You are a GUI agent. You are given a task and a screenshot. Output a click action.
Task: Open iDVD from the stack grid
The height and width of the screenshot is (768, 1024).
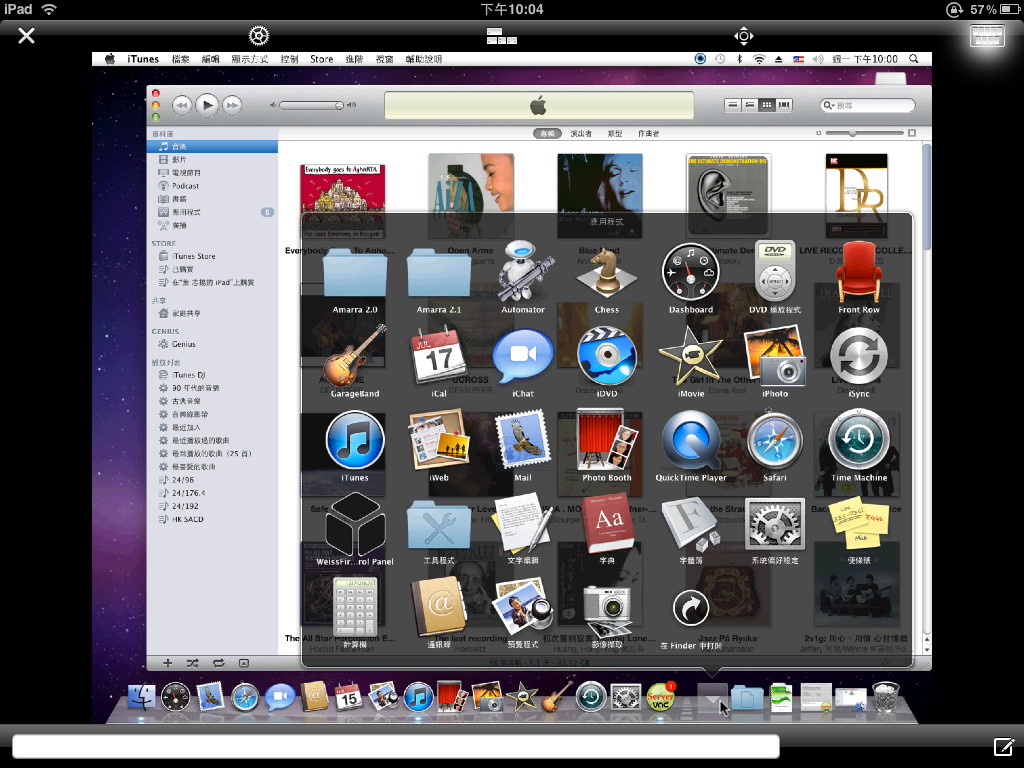click(607, 357)
